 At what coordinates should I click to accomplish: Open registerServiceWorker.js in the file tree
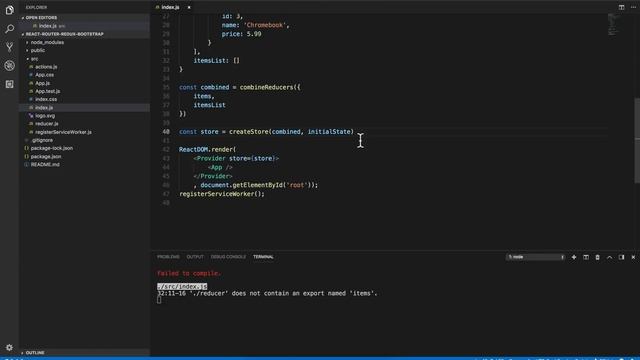63,132
